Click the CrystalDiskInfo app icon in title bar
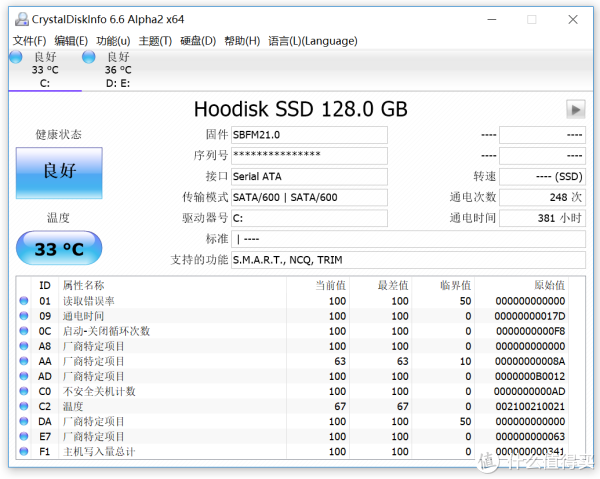This screenshot has height=479, width=600. [x=21, y=19]
